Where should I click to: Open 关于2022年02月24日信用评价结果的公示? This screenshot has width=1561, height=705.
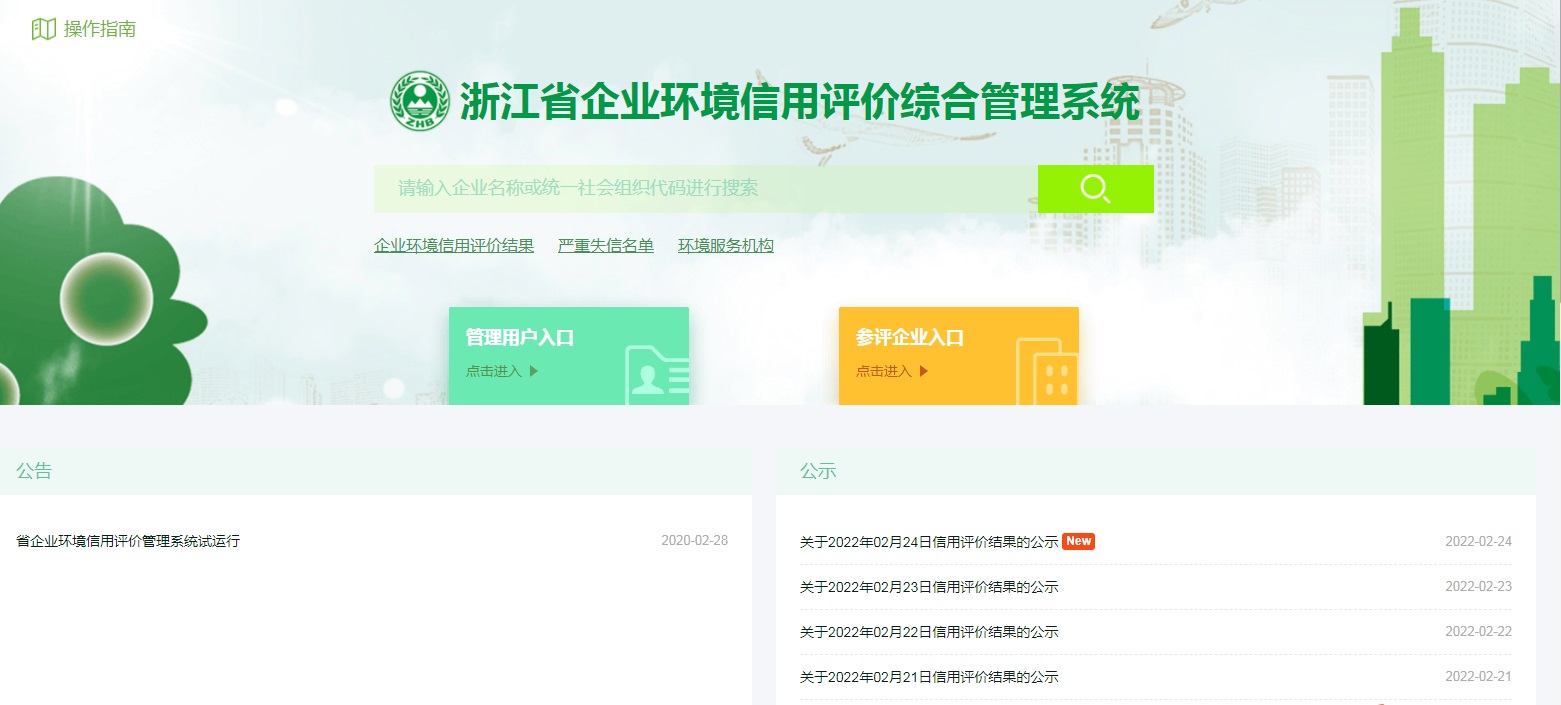click(x=929, y=542)
